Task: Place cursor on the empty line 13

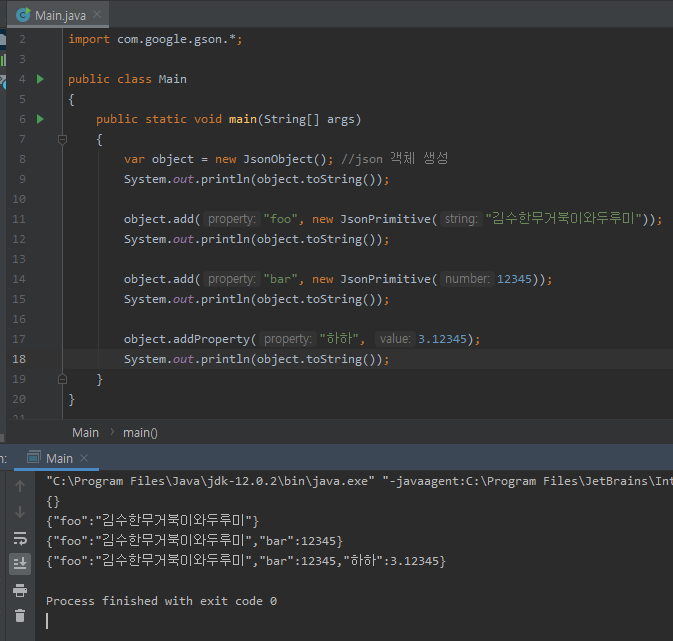Action: tap(300, 259)
